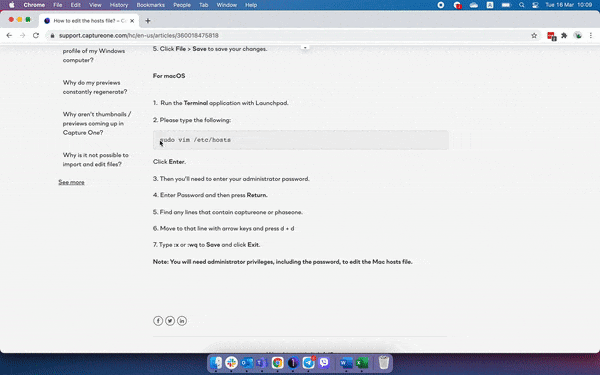Click the date and time in menu bar
This screenshot has width=600, height=375.
pos(569,5)
